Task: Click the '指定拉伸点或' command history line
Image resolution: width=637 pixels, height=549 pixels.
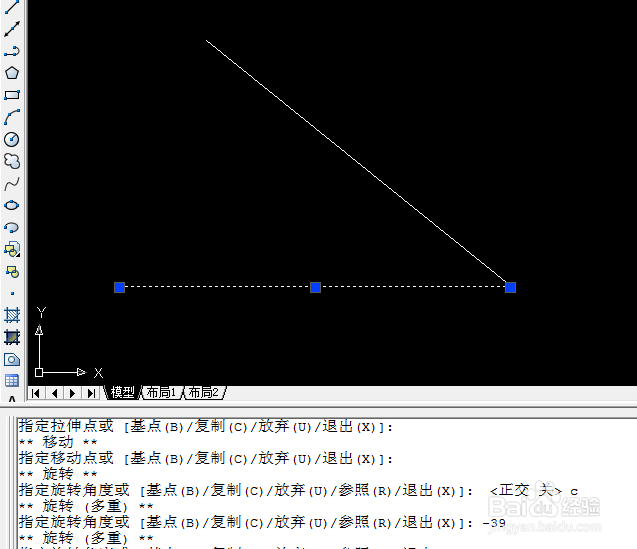Action: 206,426
